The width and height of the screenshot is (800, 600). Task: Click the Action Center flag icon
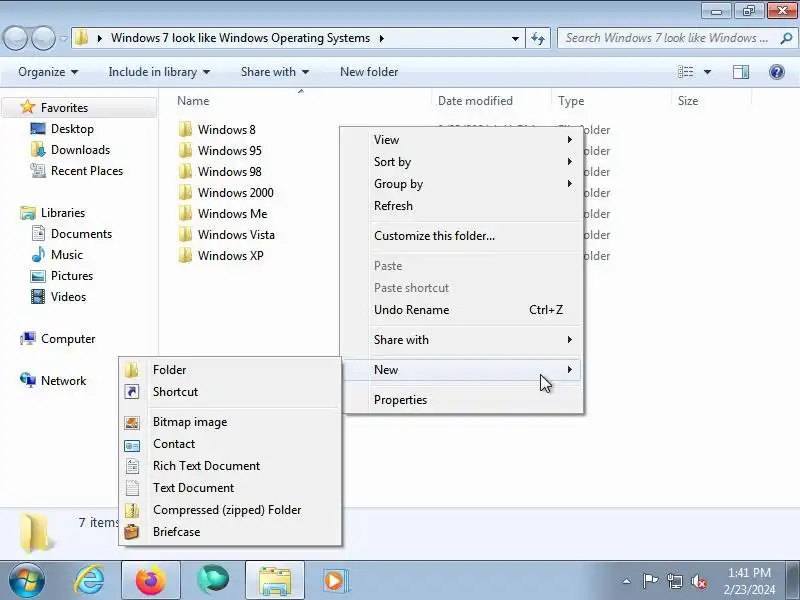650,581
